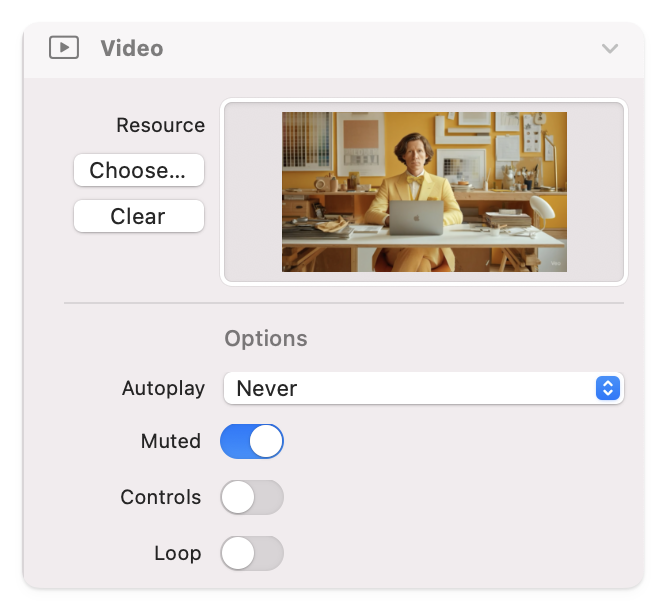Enable the Controls switch
Screen dimensions: 666x610
tap(252, 497)
